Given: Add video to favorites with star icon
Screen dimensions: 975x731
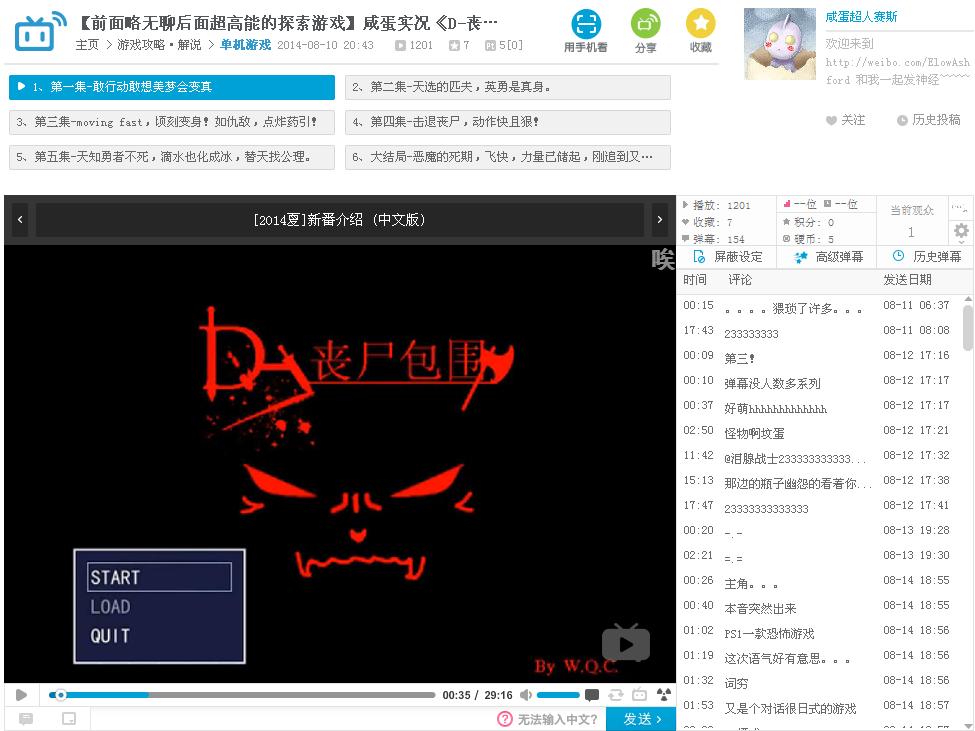Looking at the screenshot, I should pos(700,24).
